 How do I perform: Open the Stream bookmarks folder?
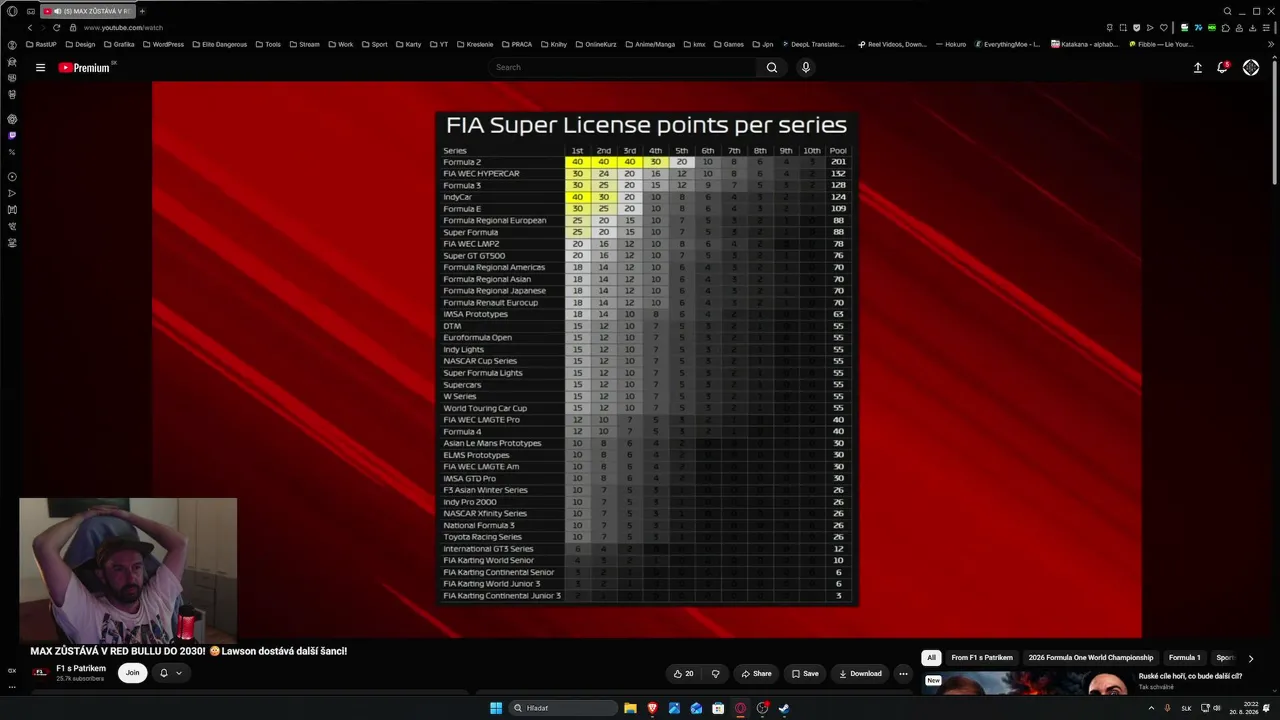click(x=303, y=44)
